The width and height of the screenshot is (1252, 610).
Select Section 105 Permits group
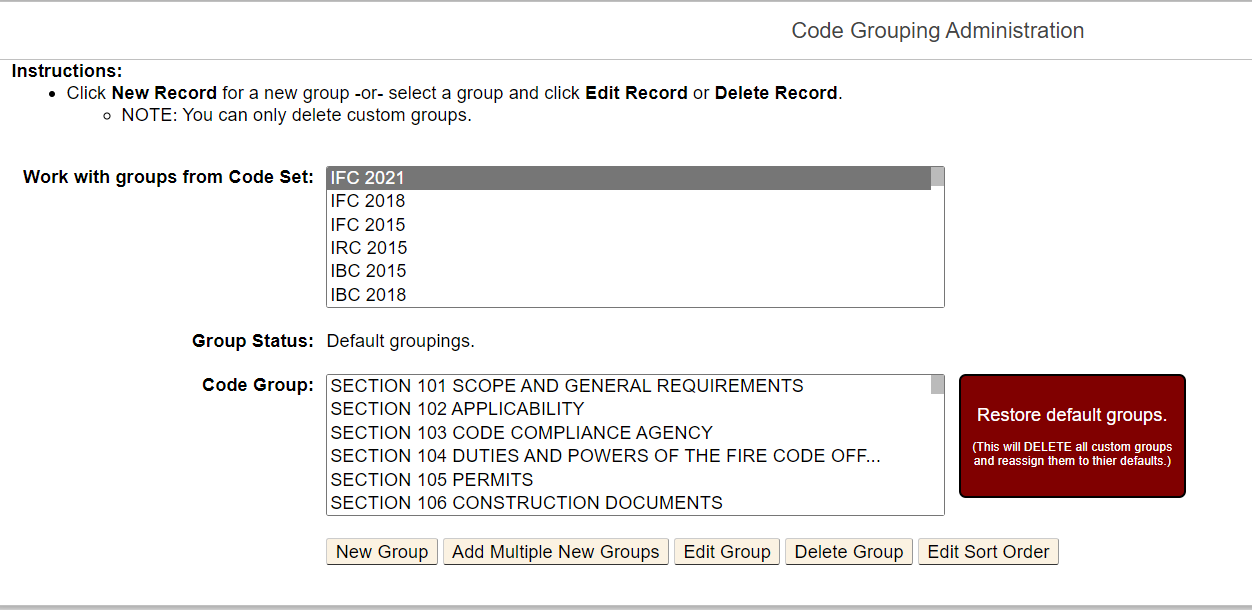[x=432, y=480]
